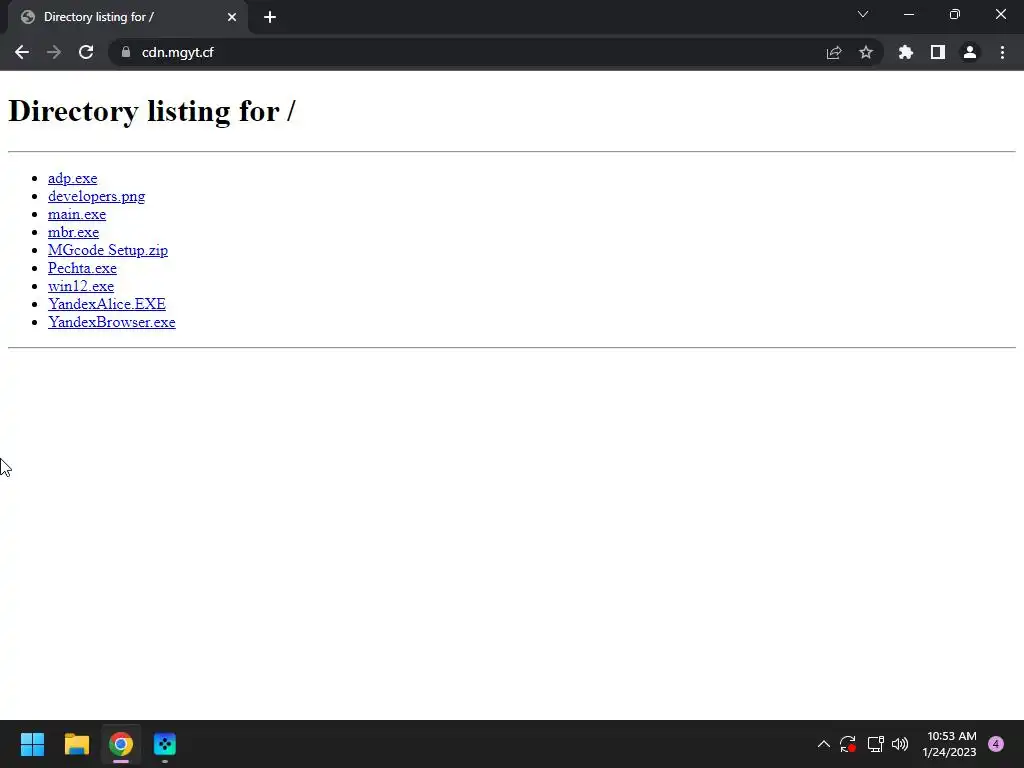Click the mbr.exe link
The height and width of the screenshot is (768, 1024).
[x=73, y=232]
